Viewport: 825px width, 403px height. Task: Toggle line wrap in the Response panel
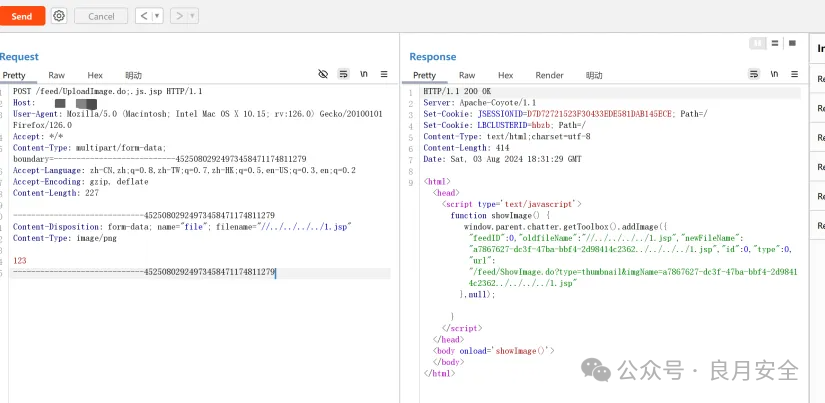click(754, 74)
